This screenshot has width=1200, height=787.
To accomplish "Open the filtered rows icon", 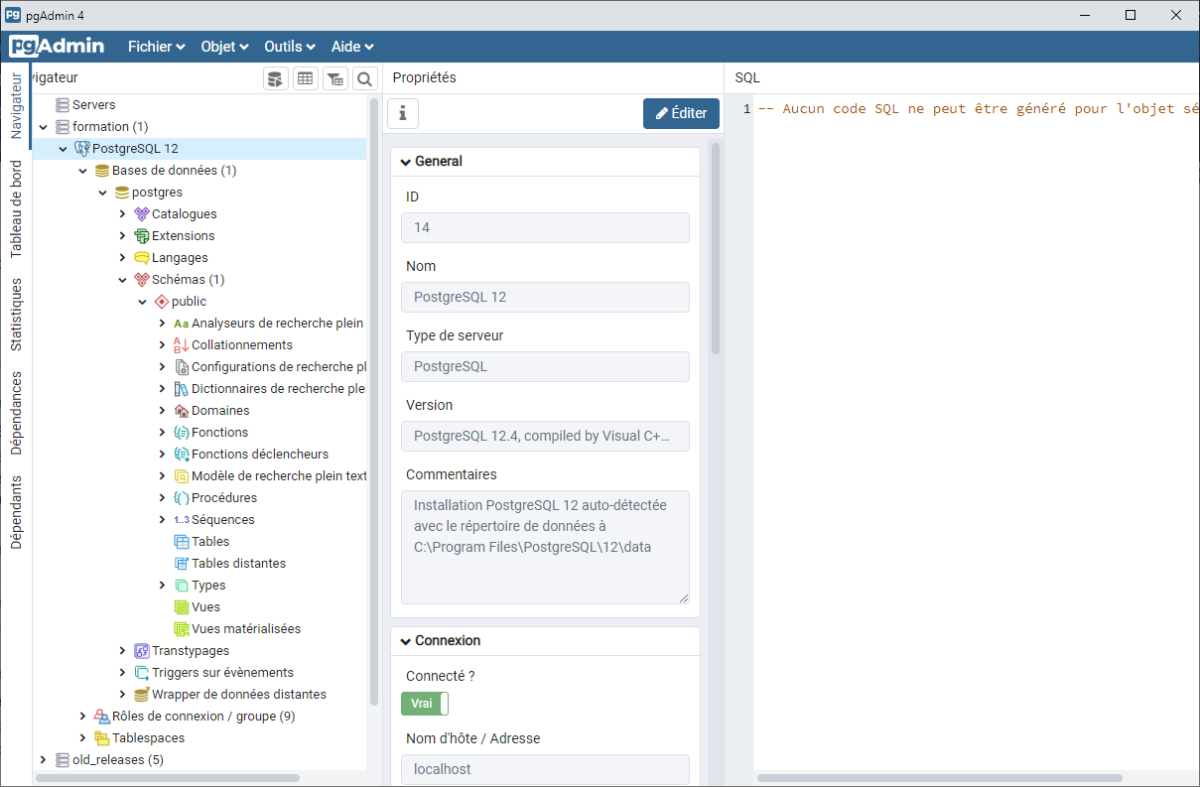I will click(335, 78).
